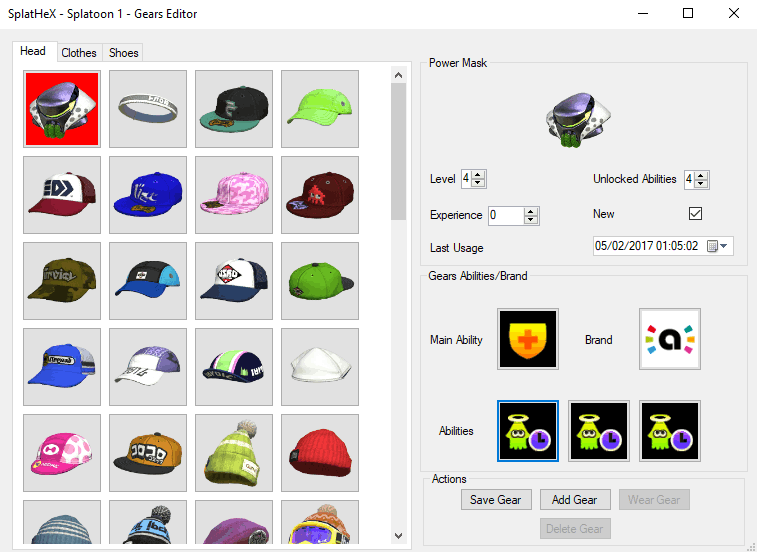The width and height of the screenshot is (757, 552).
Task: Select the solid blue flat-brim cap
Action: 148,195
